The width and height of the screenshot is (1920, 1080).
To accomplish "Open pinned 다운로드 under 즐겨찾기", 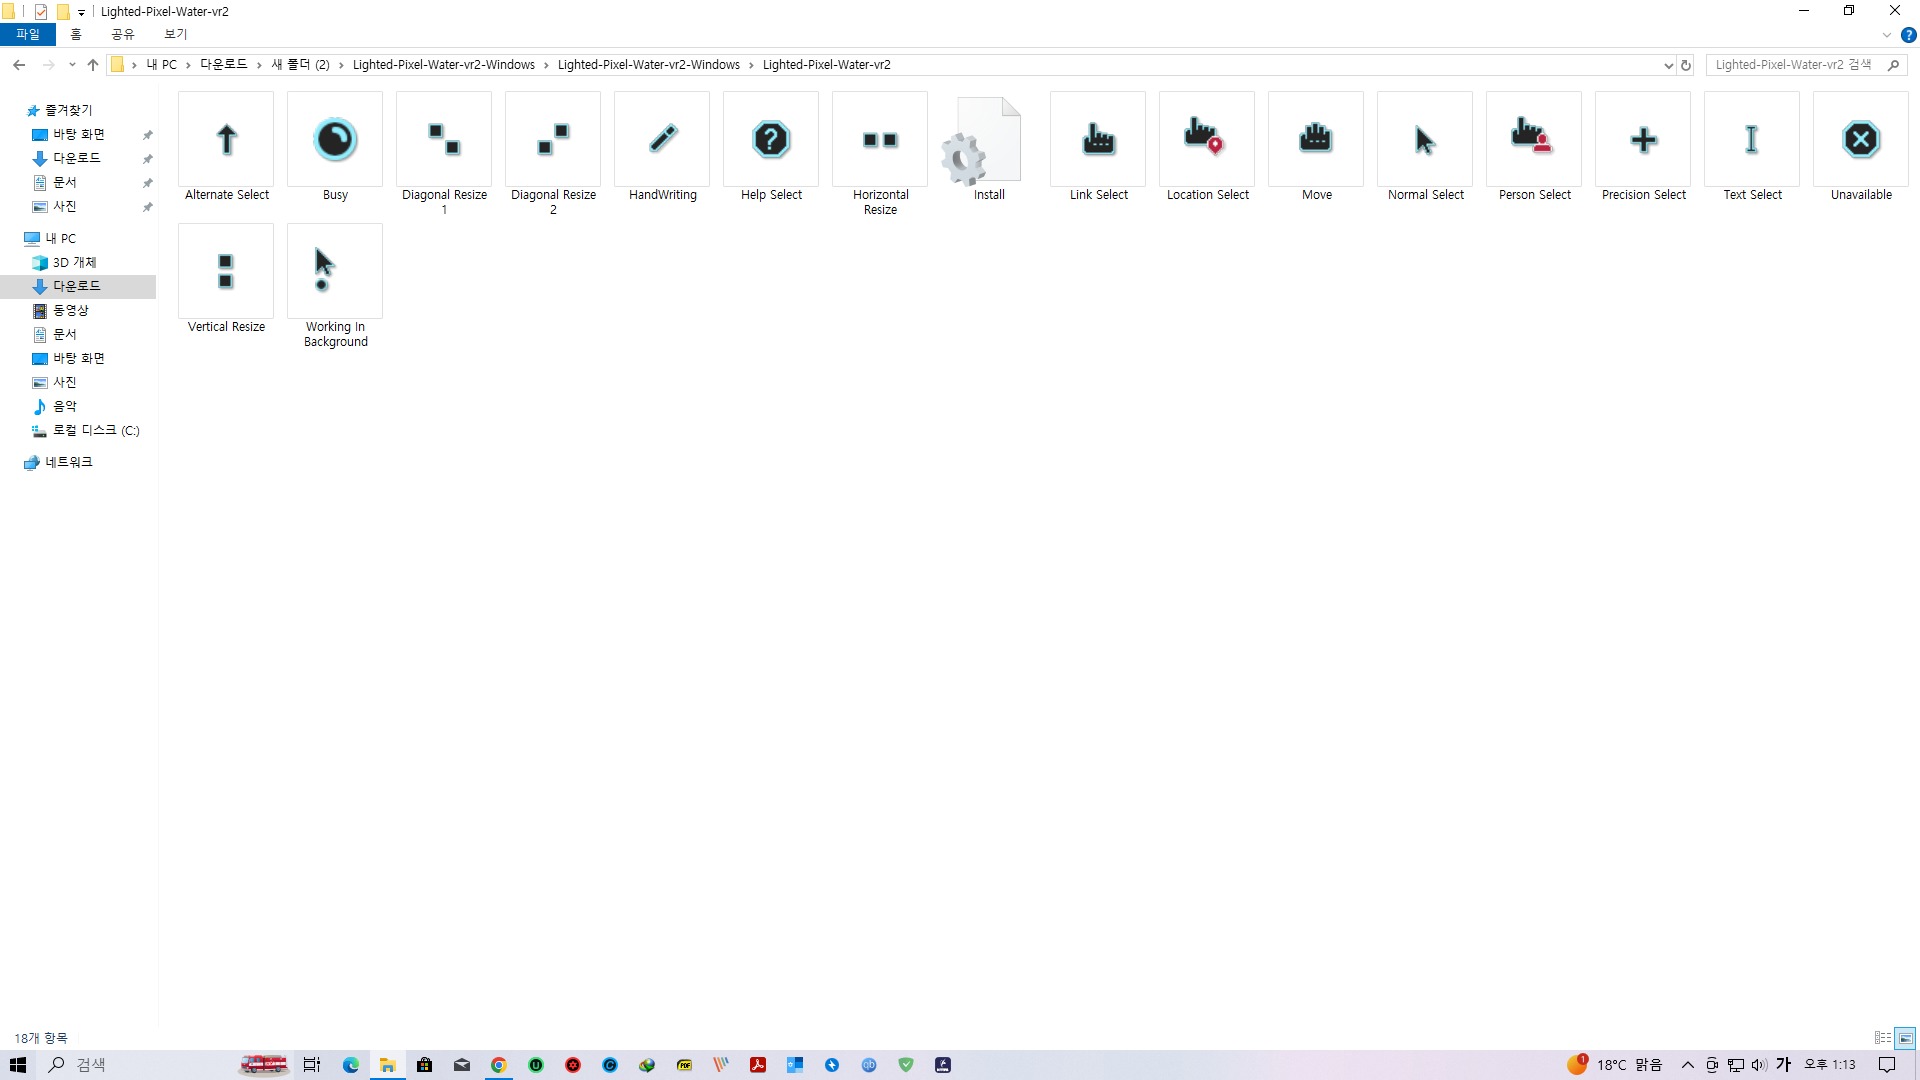I will click(77, 158).
